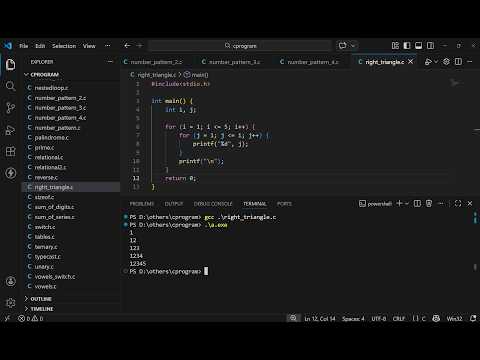Split the terminal
The width and height of the screenshot is (480, 360).
pos(417,203)
